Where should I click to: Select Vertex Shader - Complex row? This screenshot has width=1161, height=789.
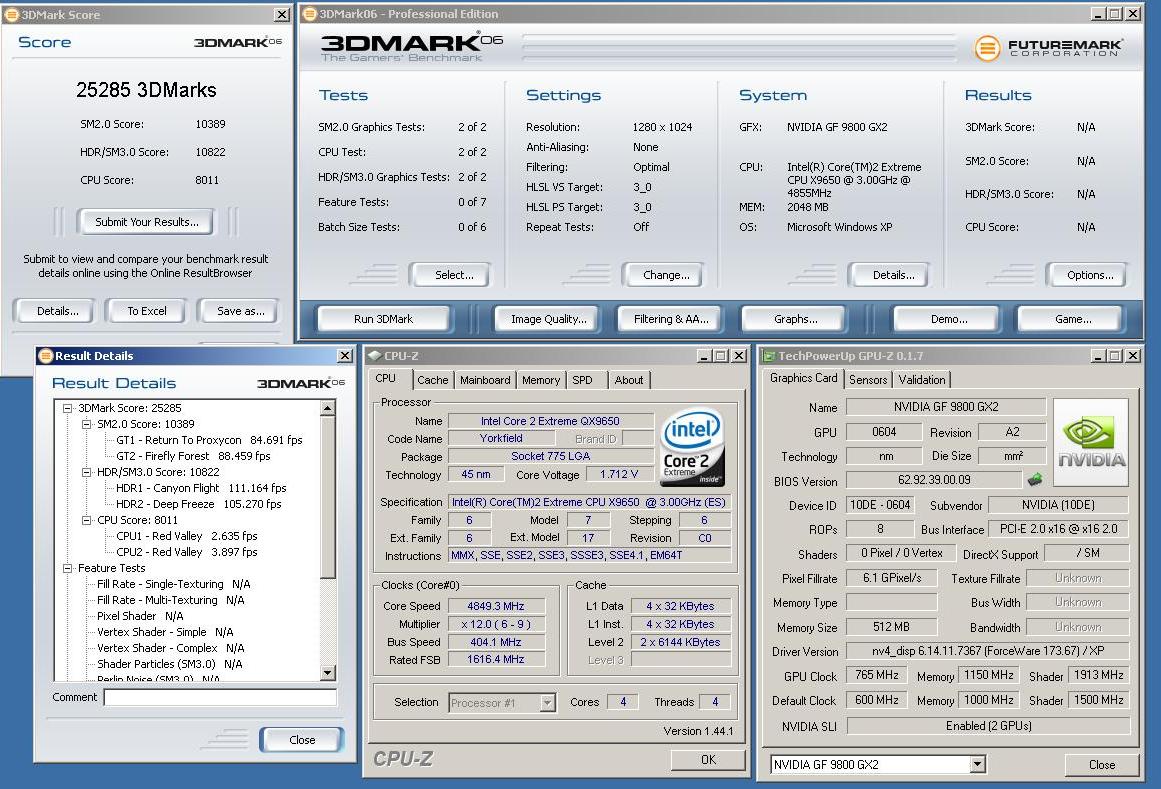(x=170, y=648)
